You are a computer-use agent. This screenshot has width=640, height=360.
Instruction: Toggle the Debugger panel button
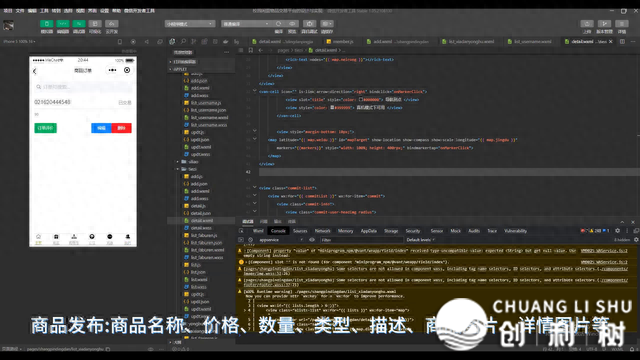click(x=79, y=24)
